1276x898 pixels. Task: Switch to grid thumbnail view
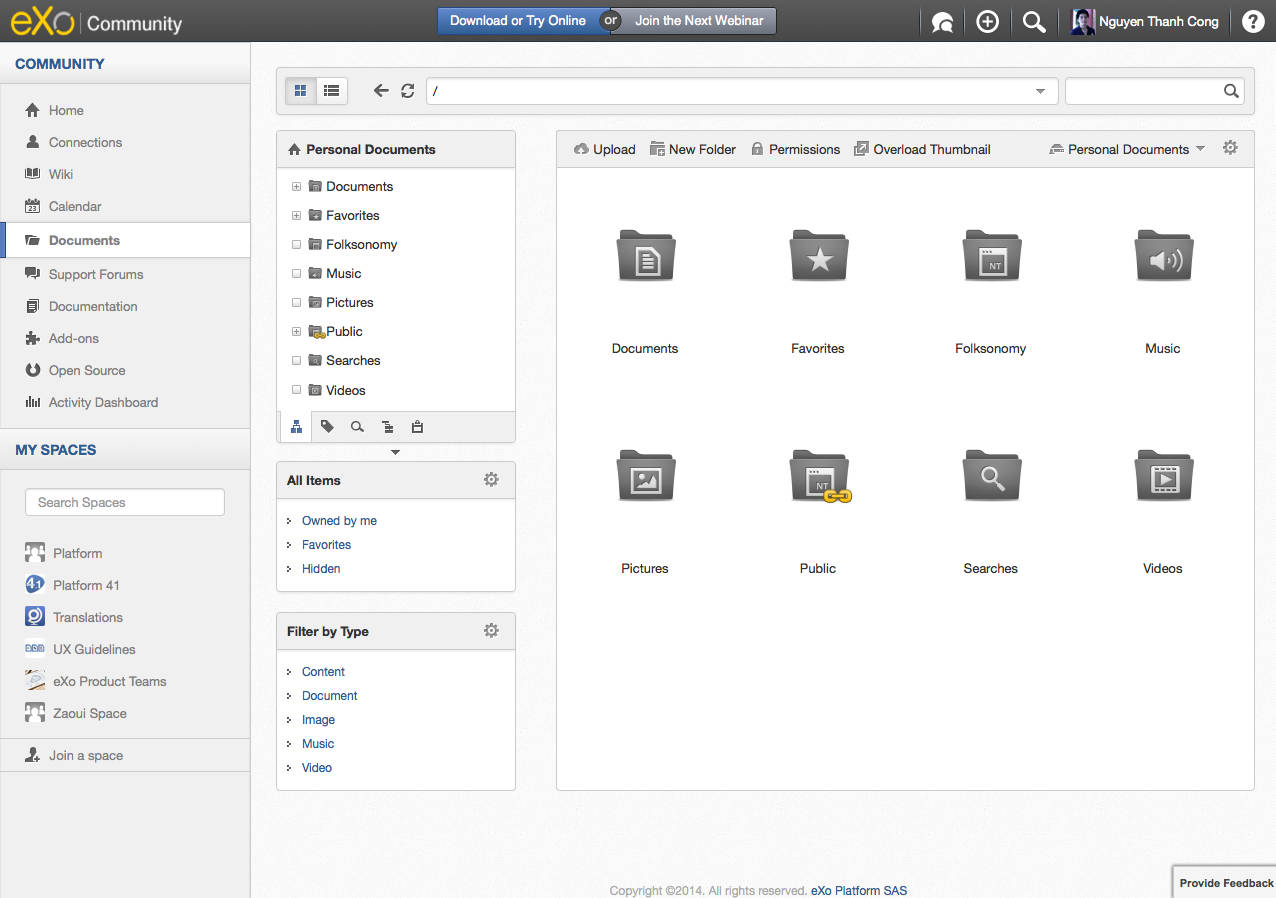301,91
